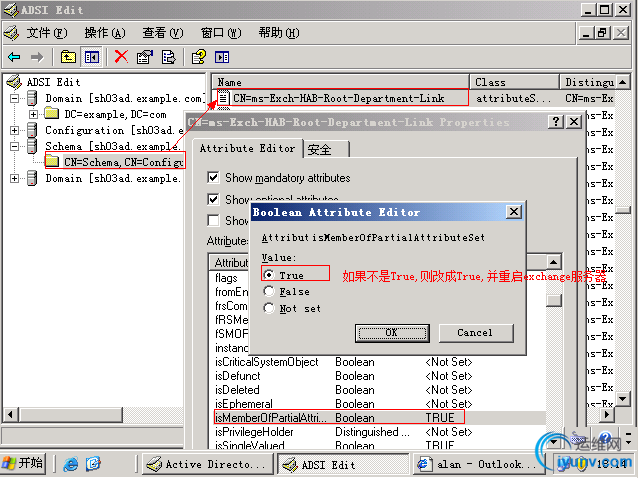Viewport: 638px width, 478px height.
Task: Open the 查看(V) menu
Action: [163, 33]
